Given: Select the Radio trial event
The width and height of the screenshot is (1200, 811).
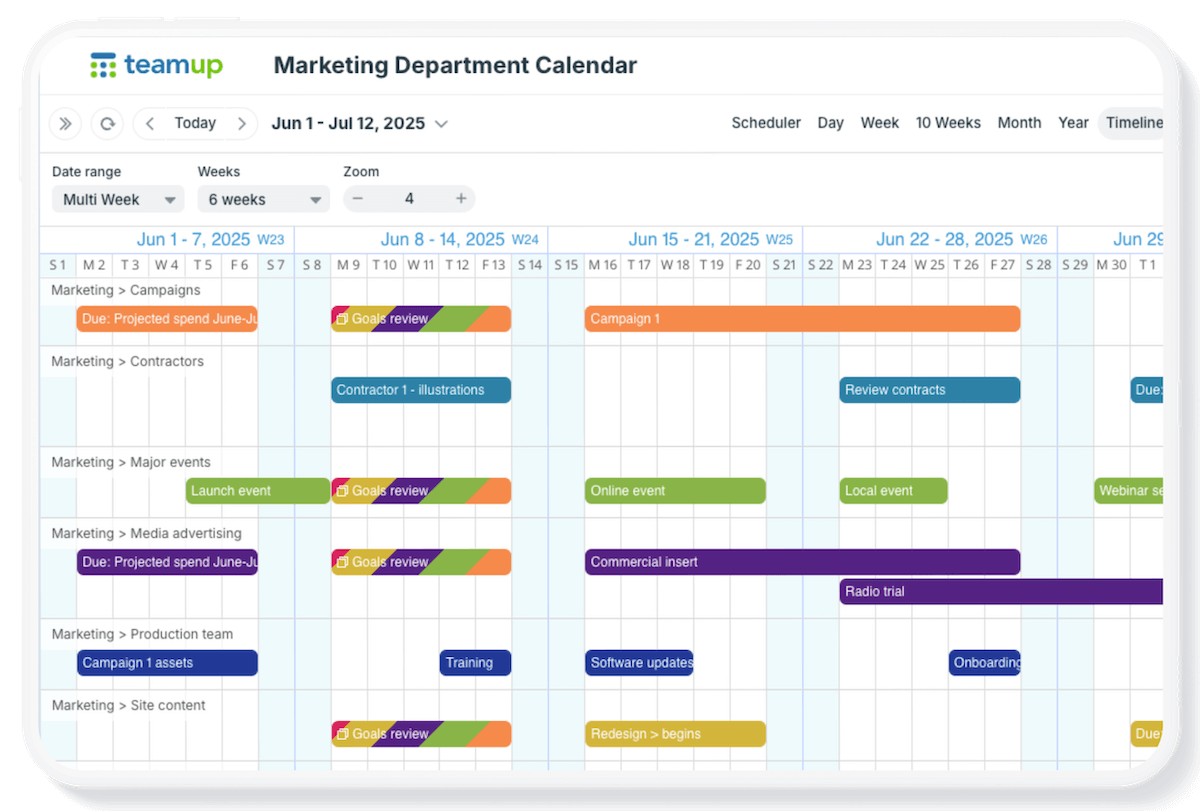Looking at the screenshot, I should [x=1000, y=591].
